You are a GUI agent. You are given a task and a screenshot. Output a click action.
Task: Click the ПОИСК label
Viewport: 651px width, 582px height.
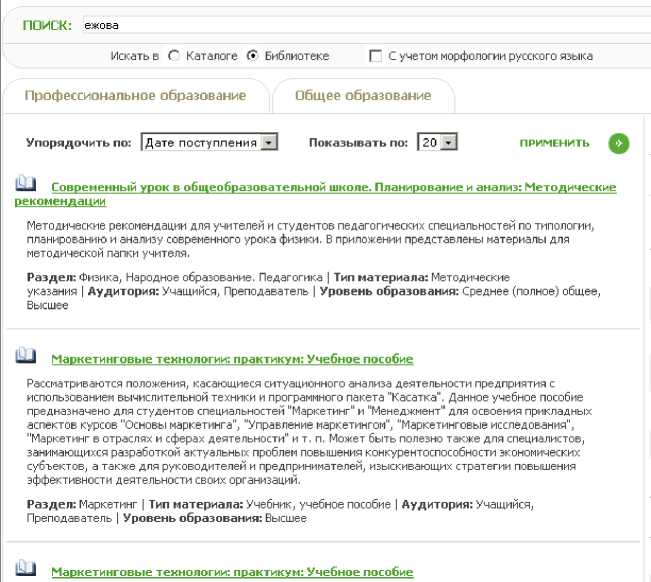[47, 25]
